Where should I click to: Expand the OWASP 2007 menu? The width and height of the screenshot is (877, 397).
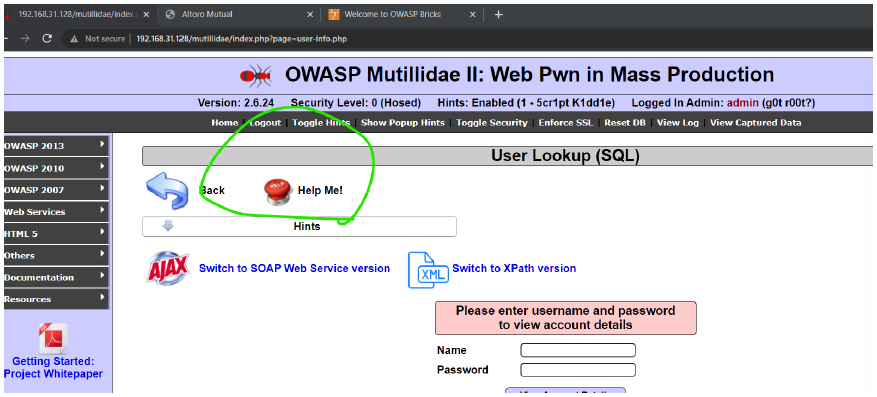click(56, 190)
